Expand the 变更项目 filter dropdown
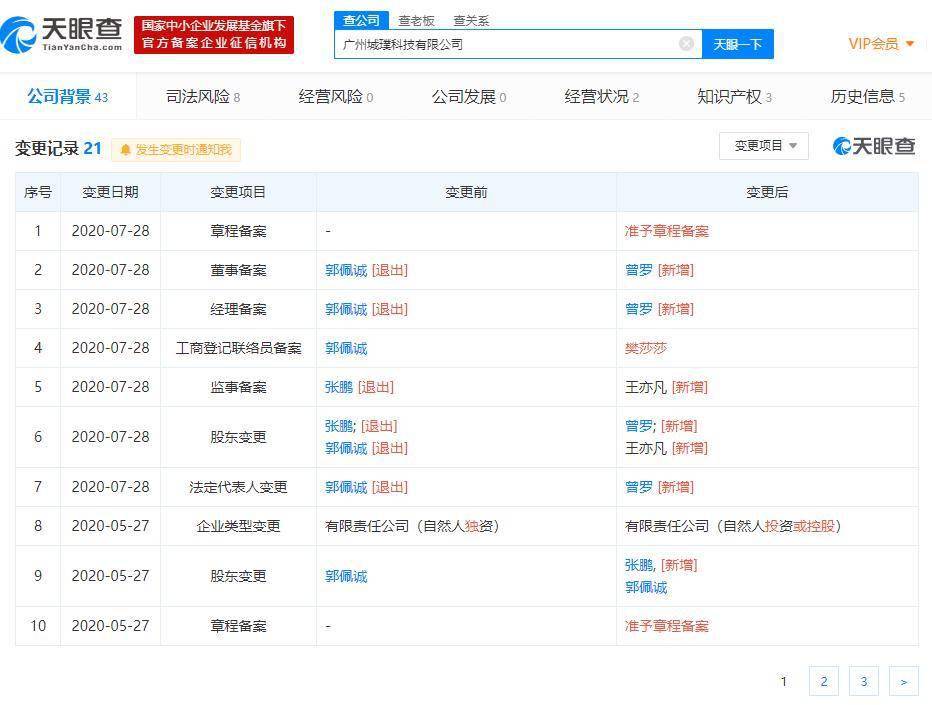The height and width of the screenshot is (705, 932). [x=764, y=146]
